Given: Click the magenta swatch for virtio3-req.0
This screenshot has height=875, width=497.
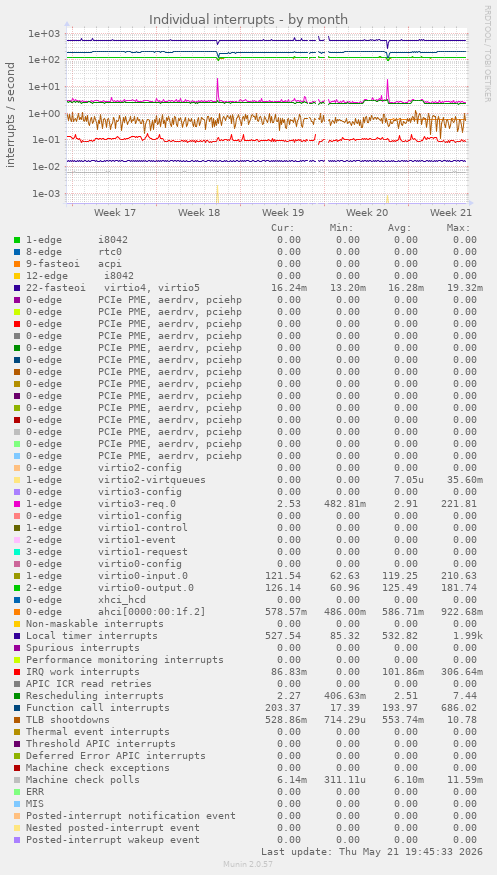Looking at the screenshot, I should [x=17, y=504].
